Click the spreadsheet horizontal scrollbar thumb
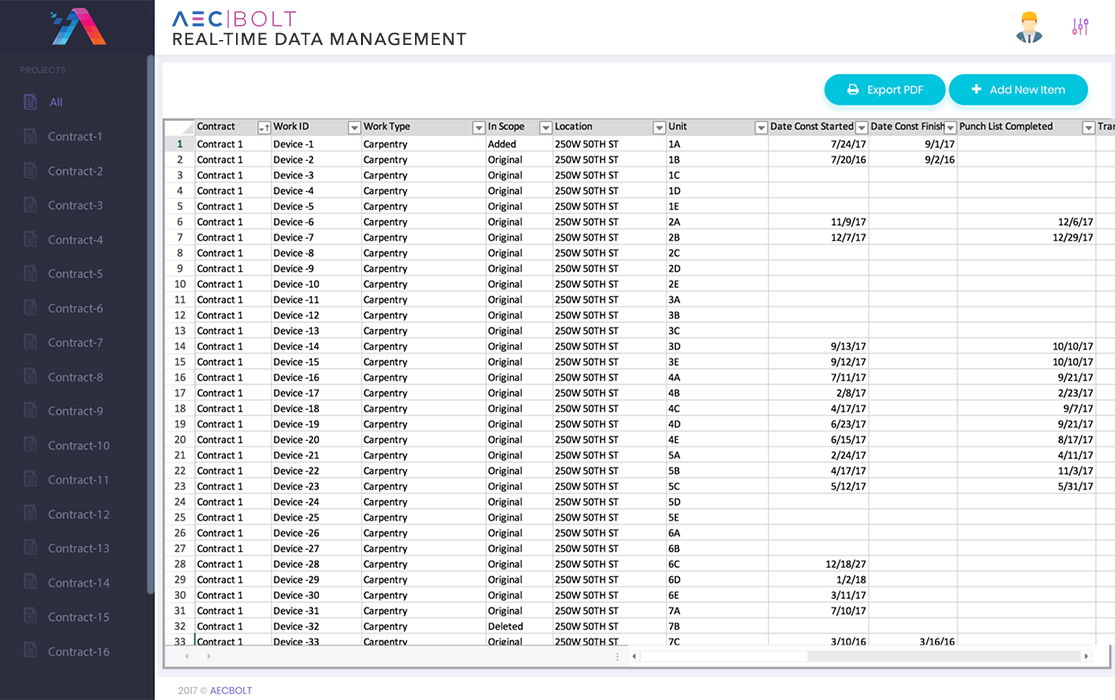1115x700 pixels. (723, 656)
